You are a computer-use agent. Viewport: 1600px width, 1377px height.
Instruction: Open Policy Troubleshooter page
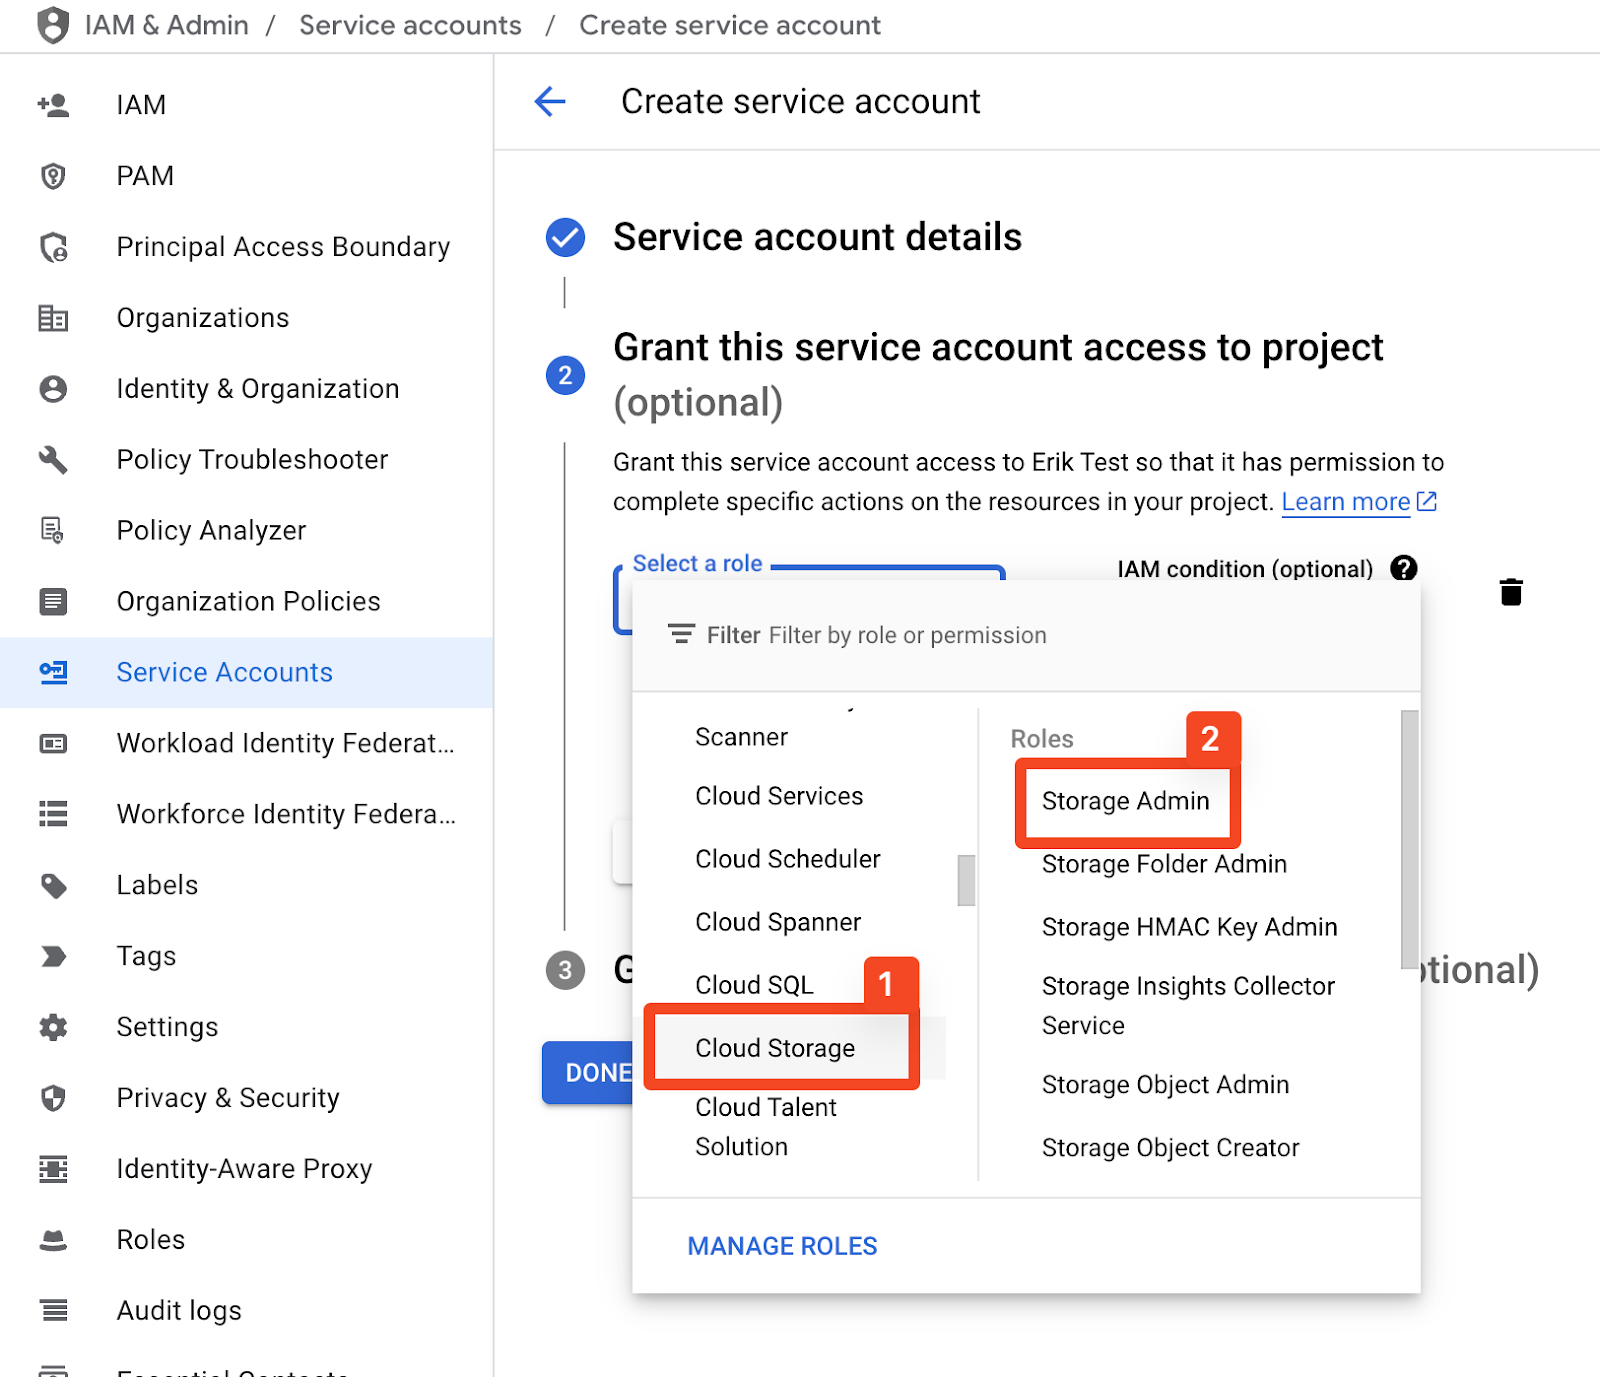point(246,460)
